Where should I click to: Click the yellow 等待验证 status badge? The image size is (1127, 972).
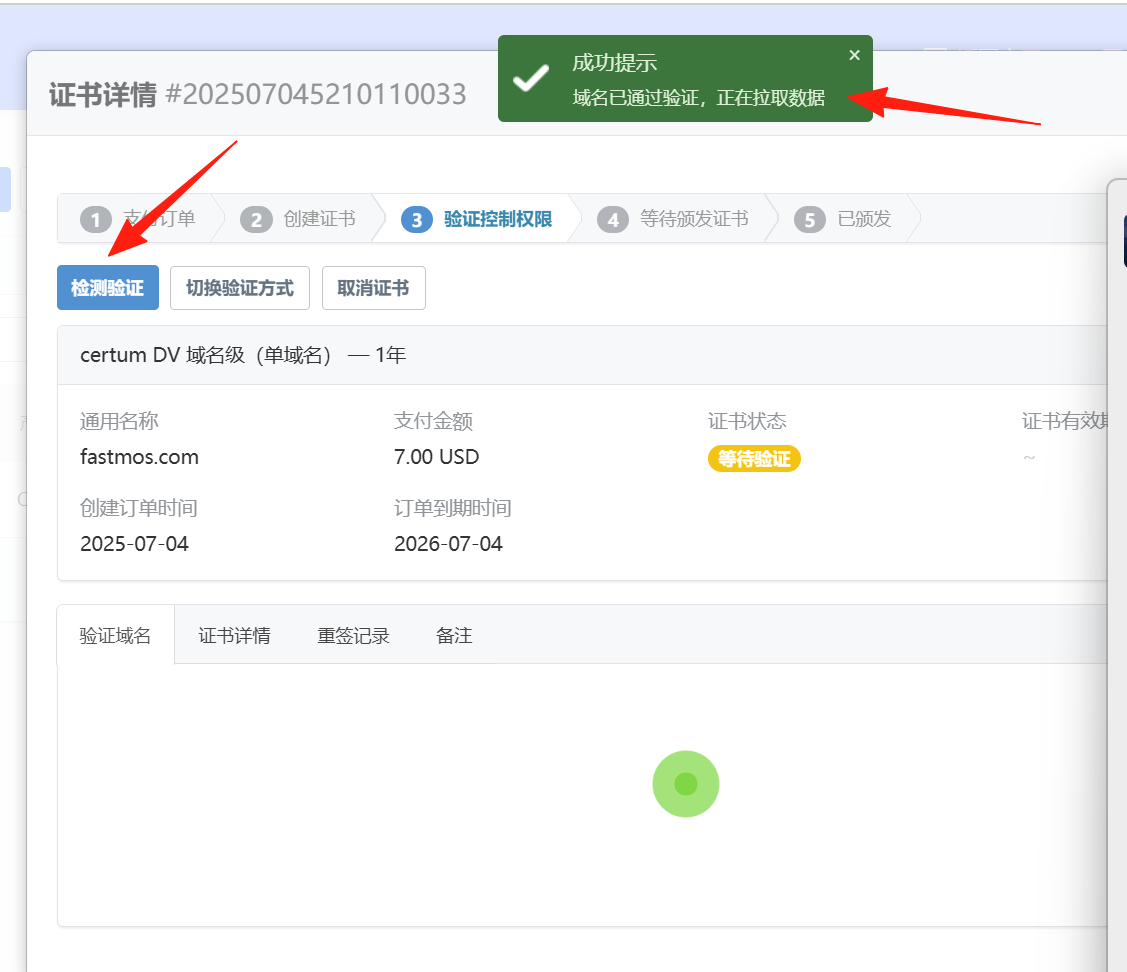click(x=754, y=459)
